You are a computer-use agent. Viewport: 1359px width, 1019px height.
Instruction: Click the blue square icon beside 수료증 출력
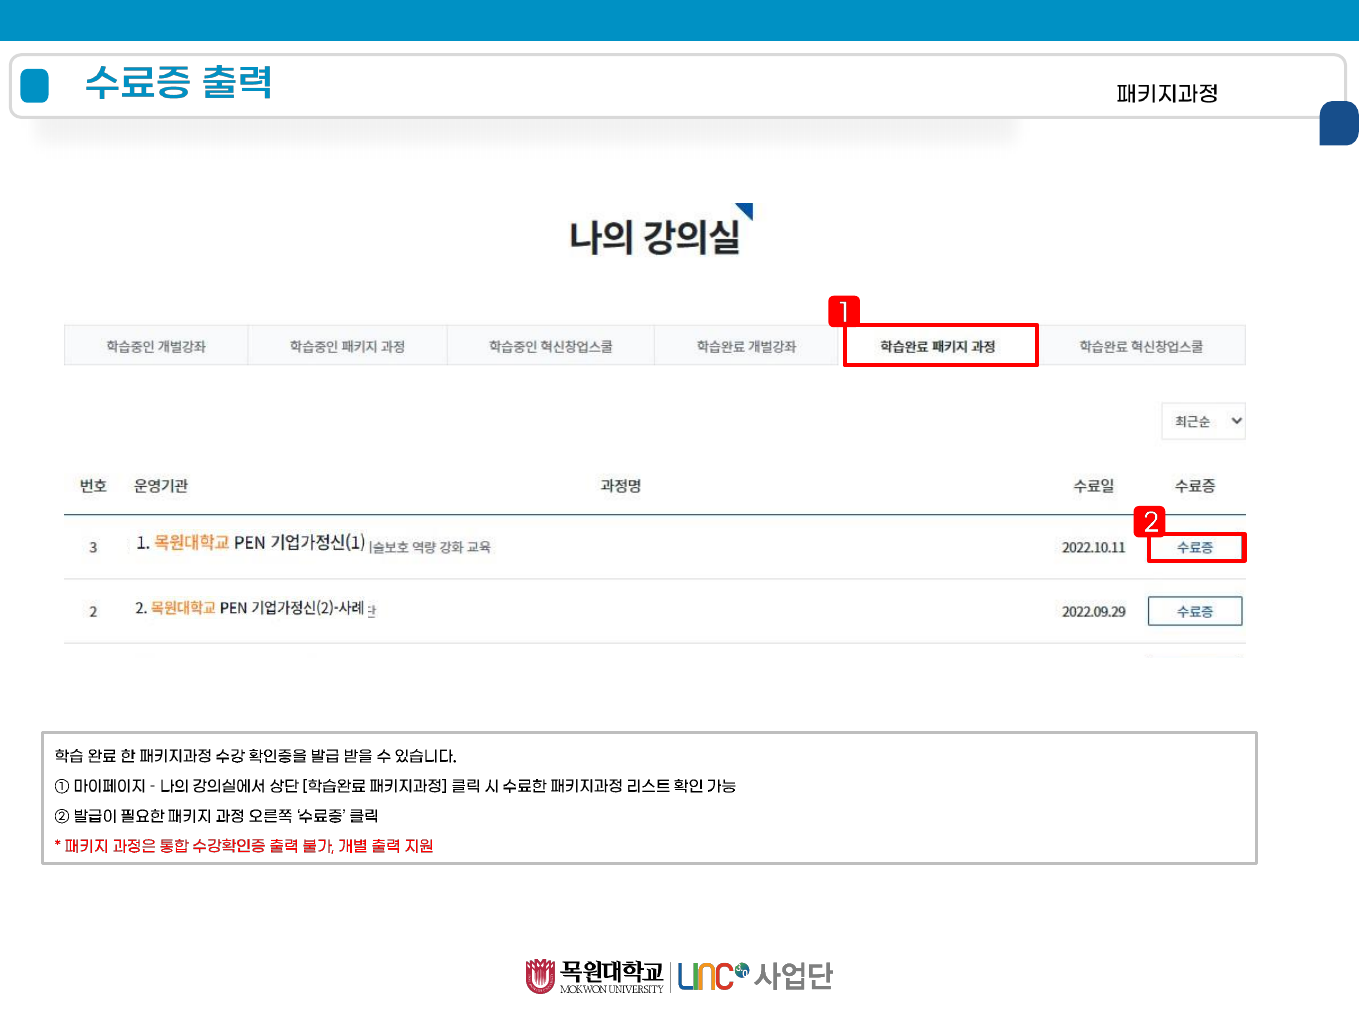coord(35,85)
